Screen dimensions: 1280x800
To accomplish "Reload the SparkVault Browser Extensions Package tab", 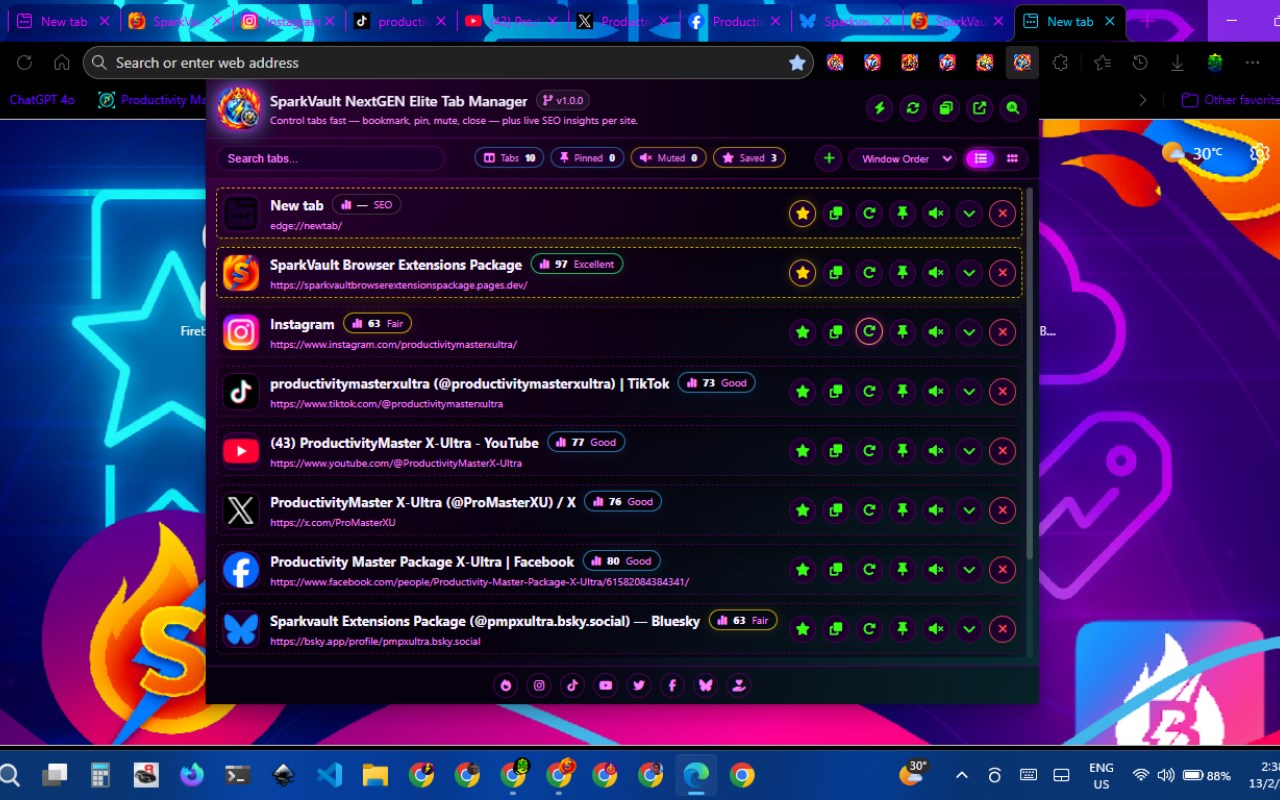I will click(x=869, y=272).
